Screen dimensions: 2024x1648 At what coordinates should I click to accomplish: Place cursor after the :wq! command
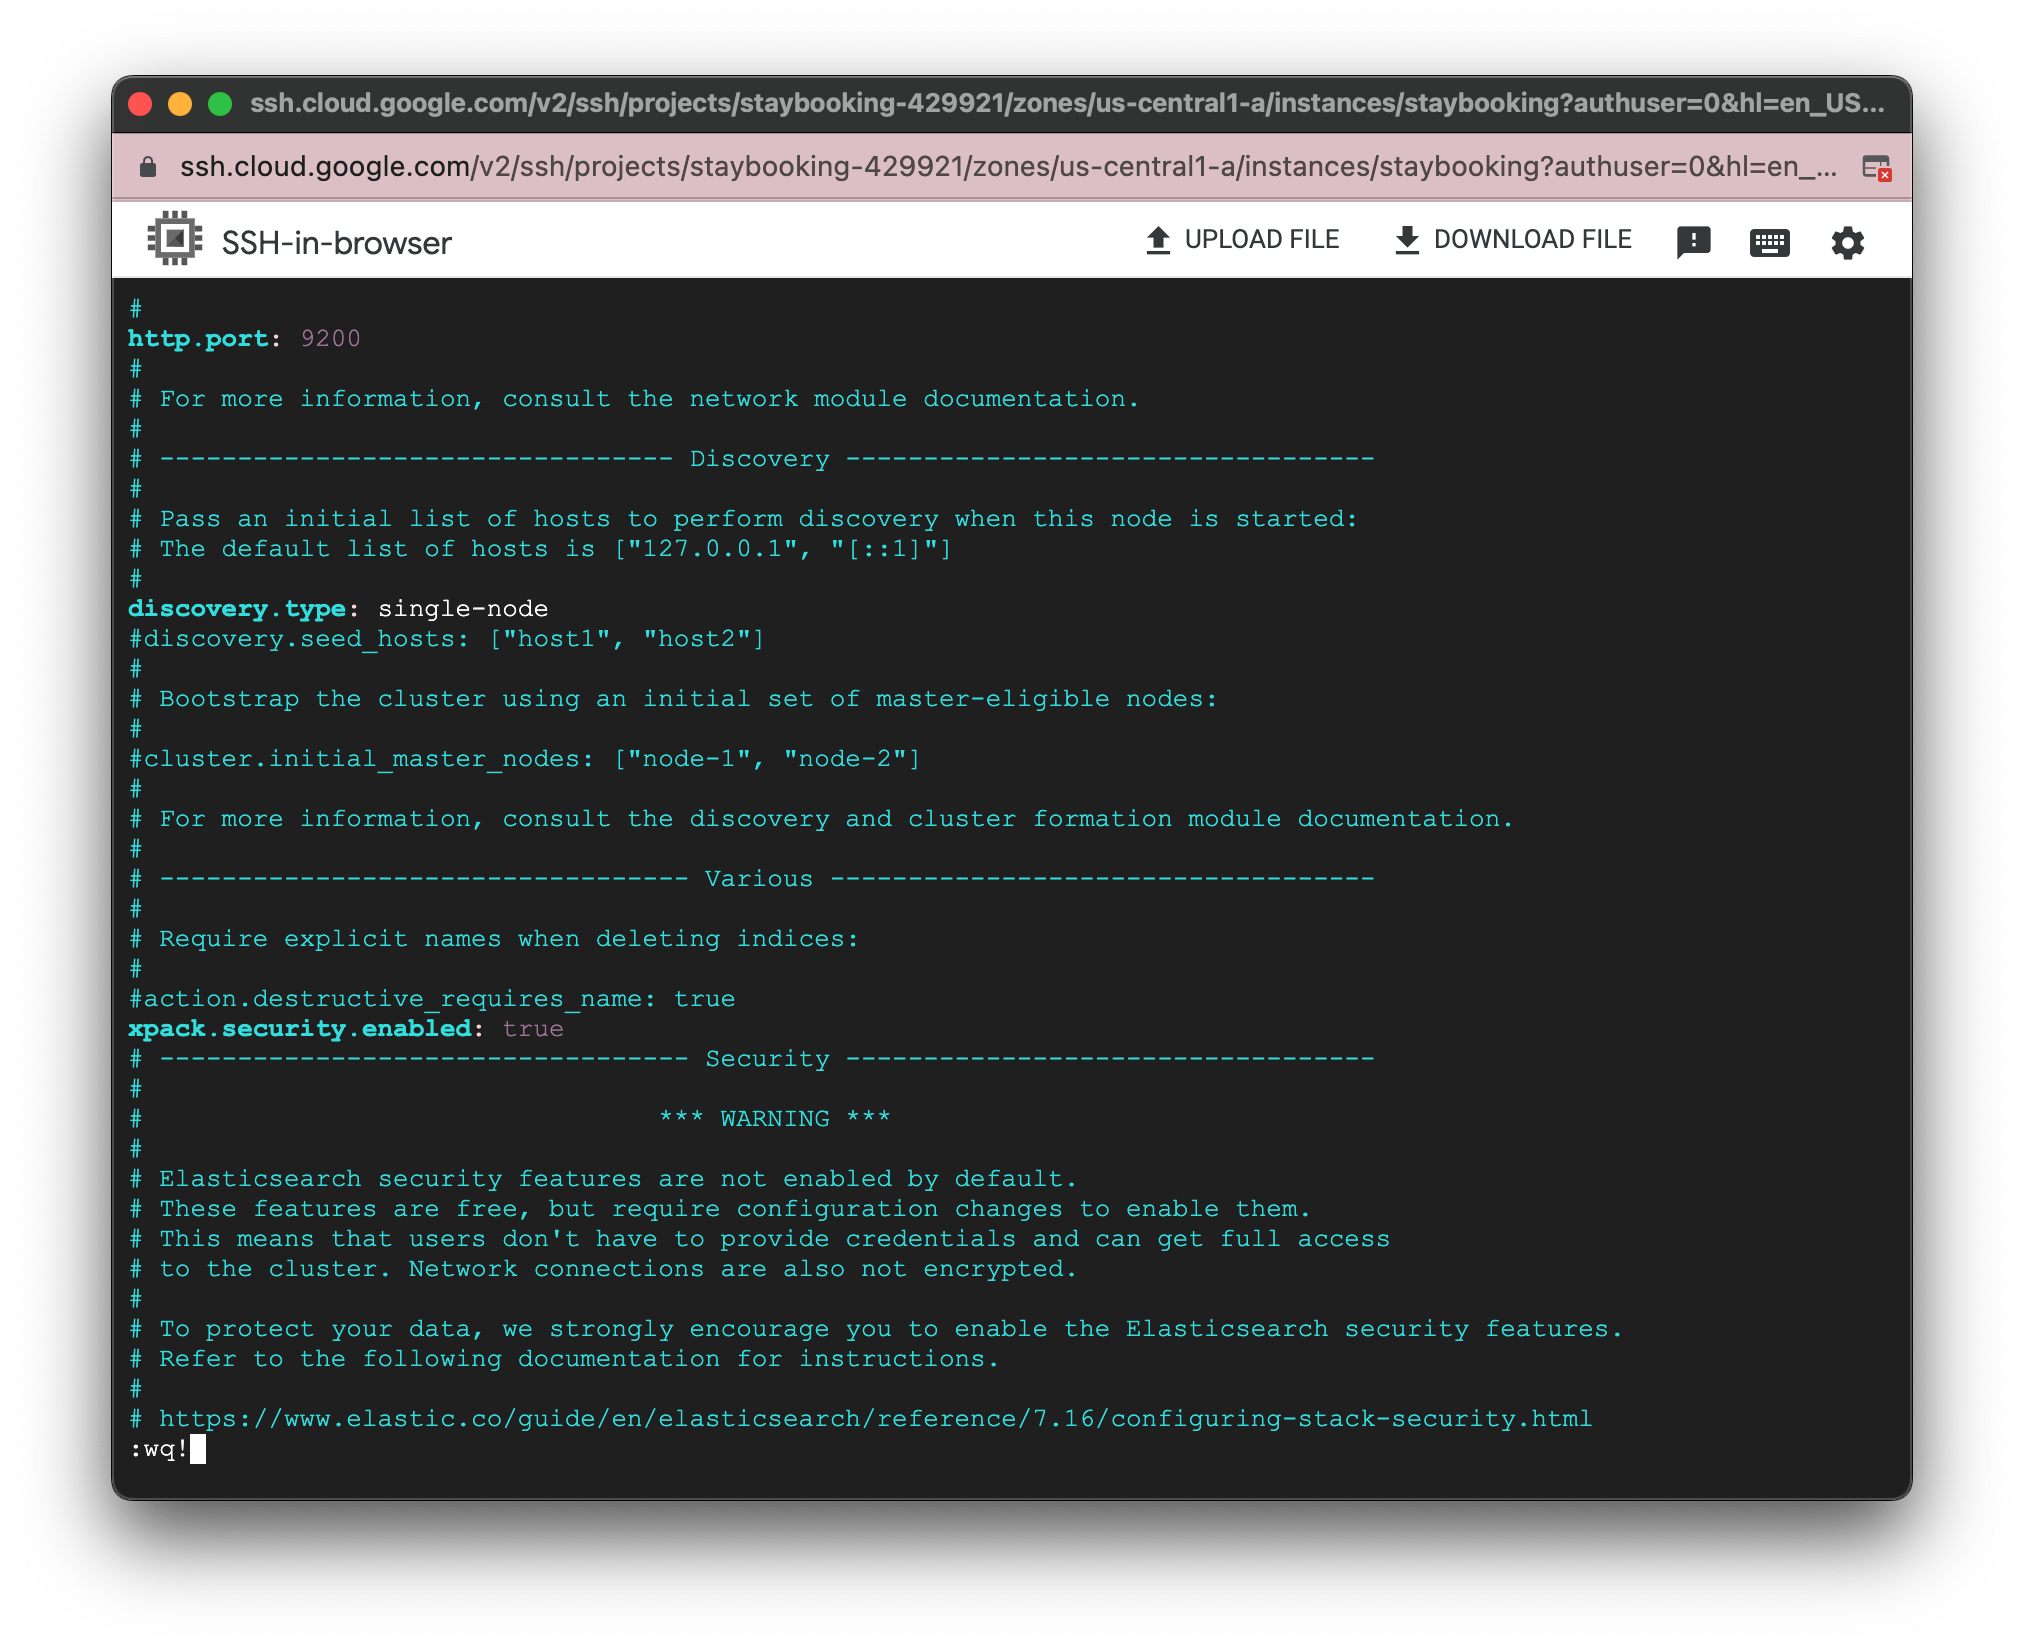tap(200, 1450)
